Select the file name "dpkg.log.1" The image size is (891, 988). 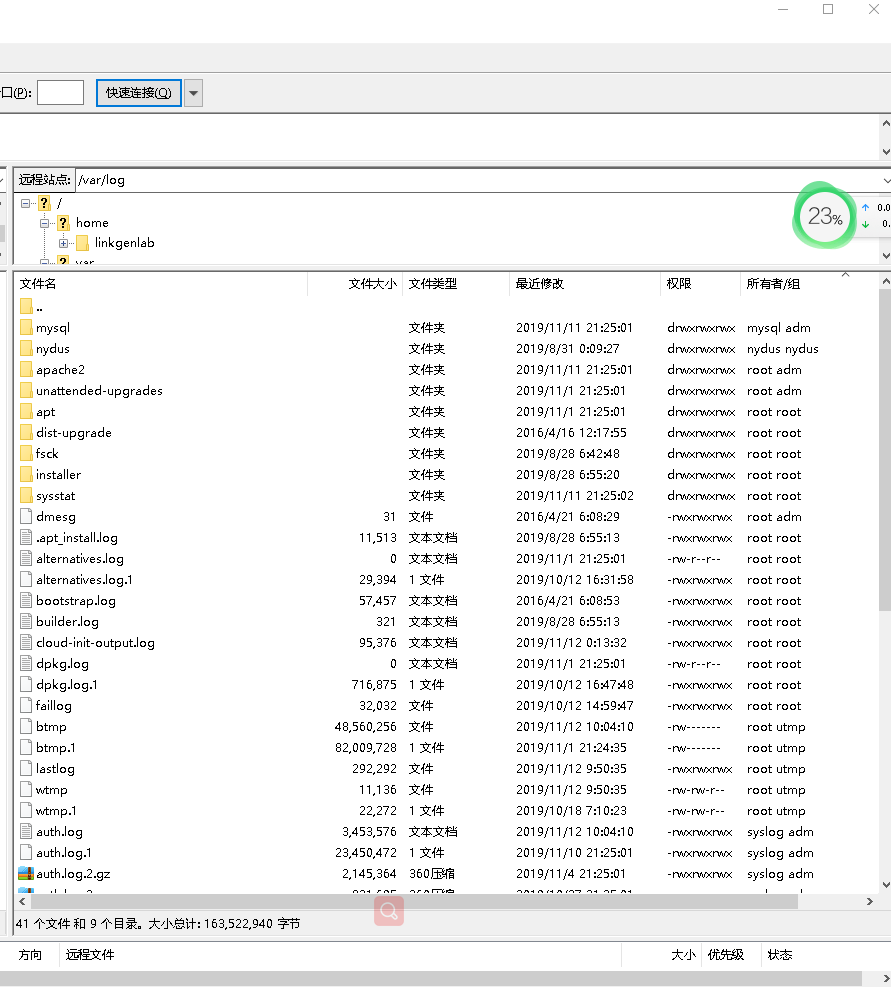[x=67, y=685]
